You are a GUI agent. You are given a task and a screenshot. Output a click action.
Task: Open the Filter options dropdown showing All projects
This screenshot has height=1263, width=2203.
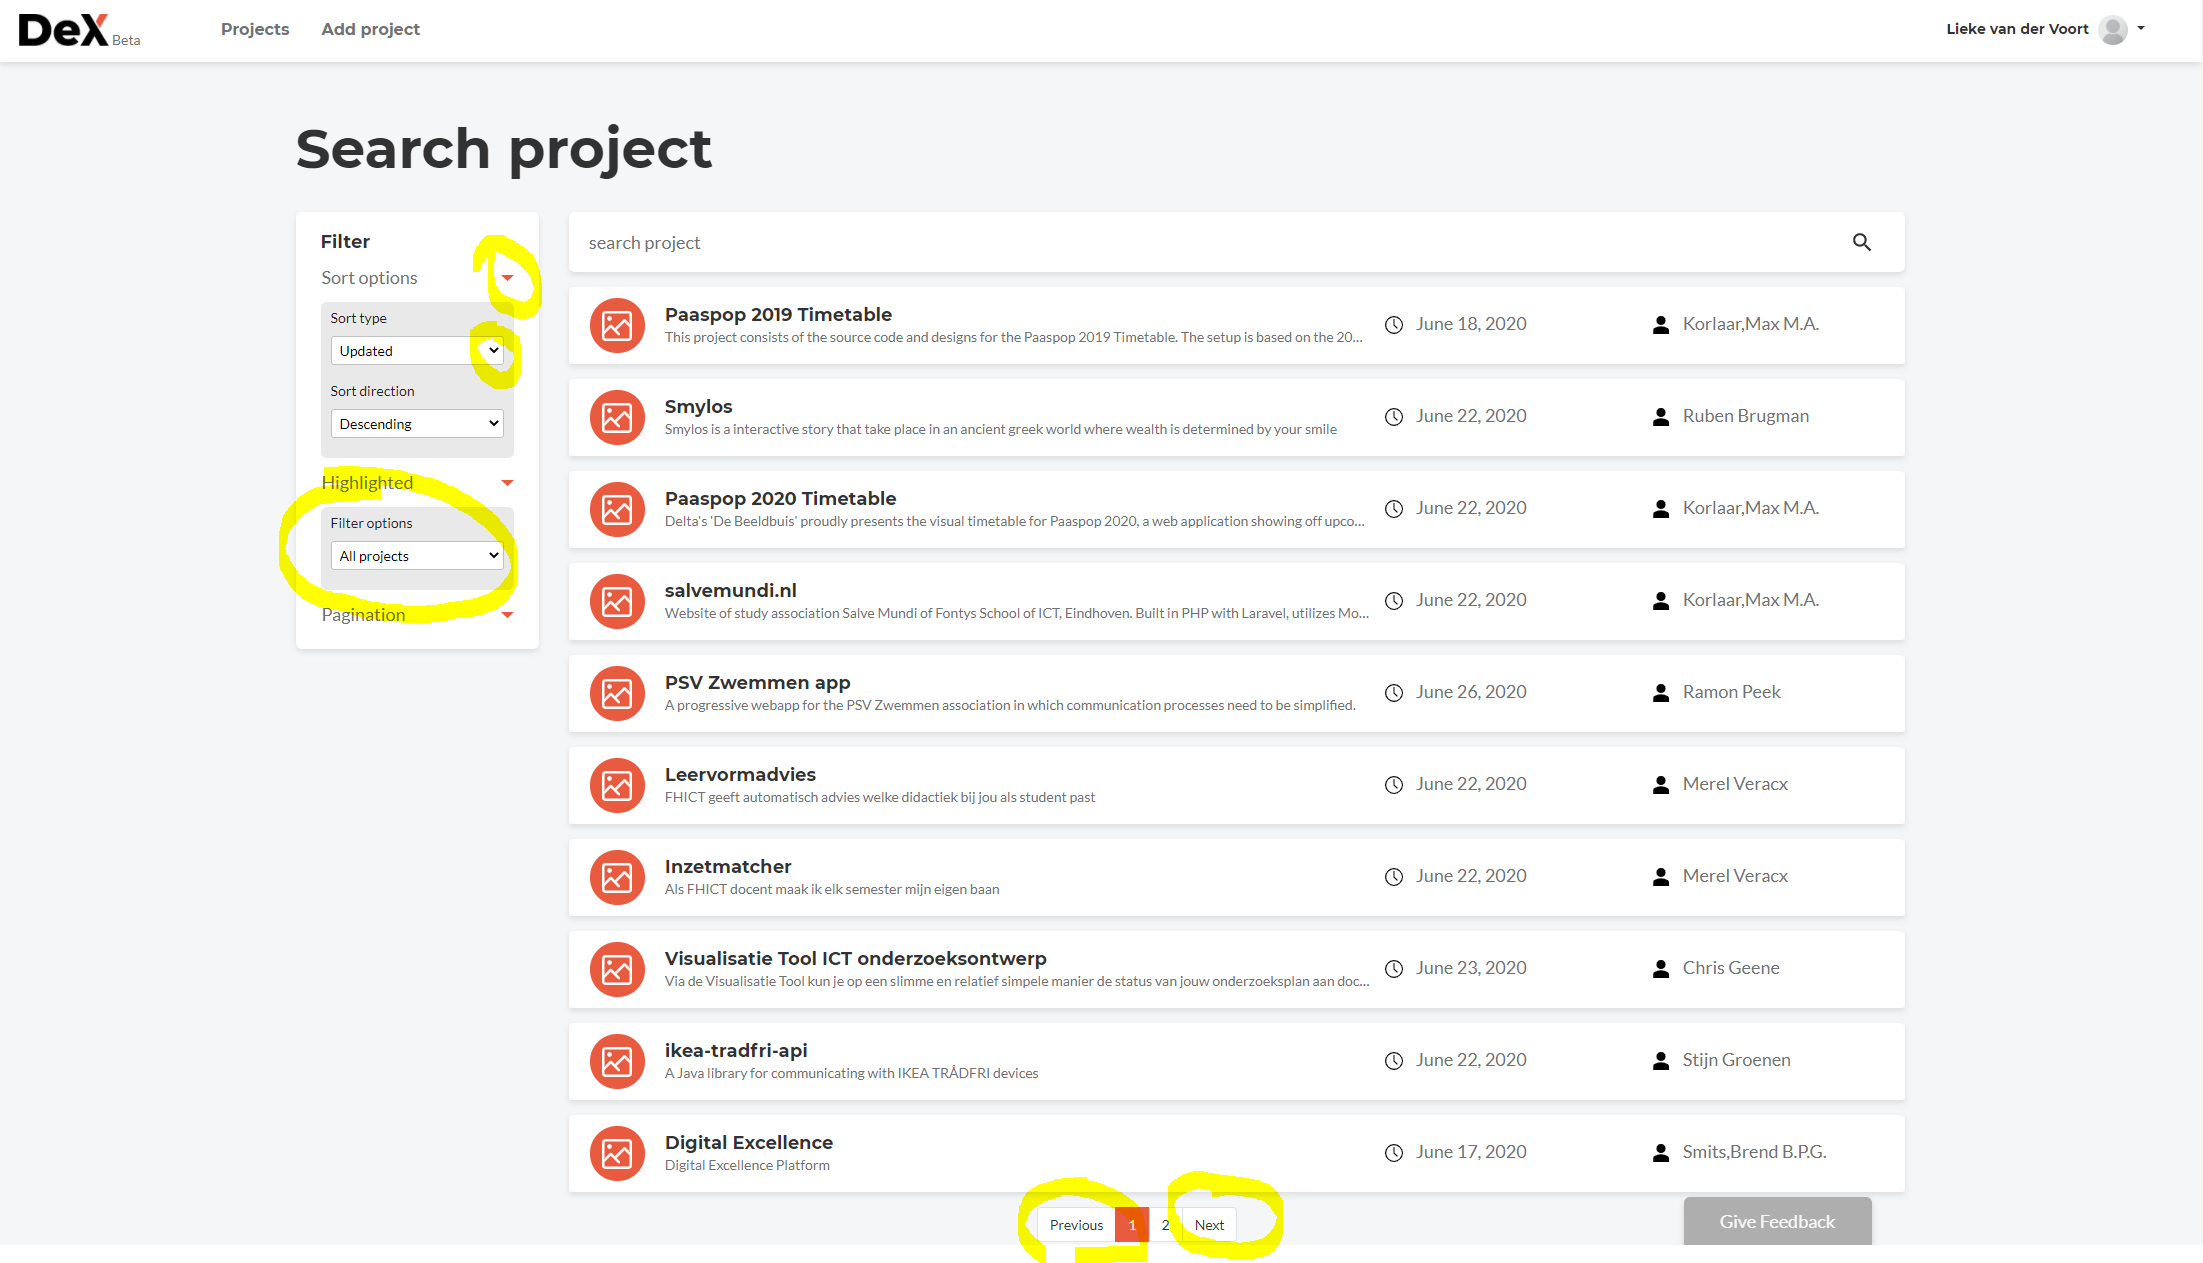416,555
